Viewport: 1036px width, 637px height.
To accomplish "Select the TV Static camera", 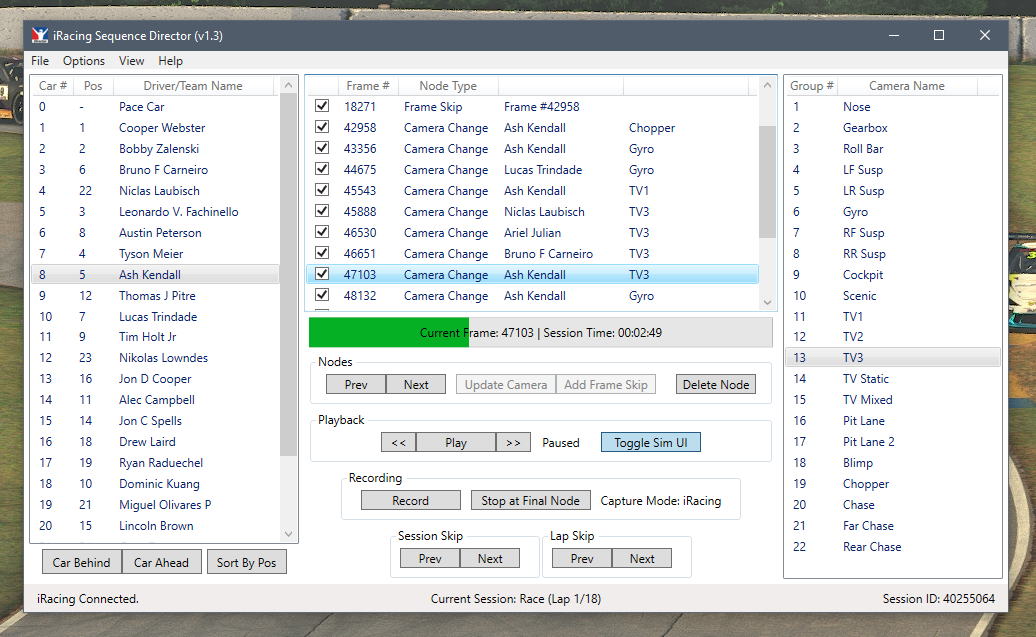I will [893, 379].
